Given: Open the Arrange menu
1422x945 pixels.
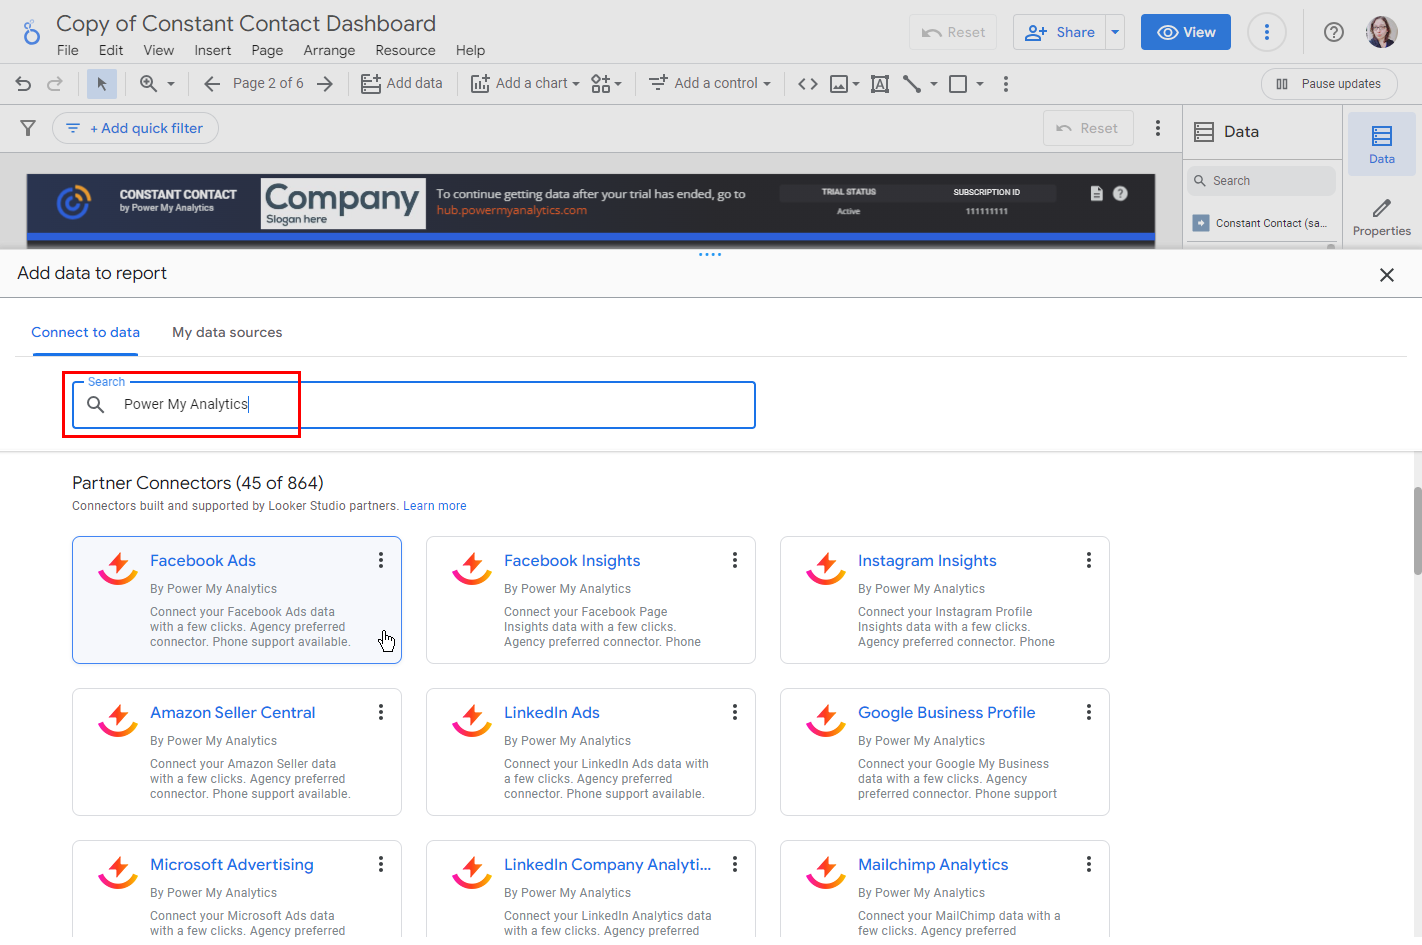Looking at the screenshot, I should [329, 51].
